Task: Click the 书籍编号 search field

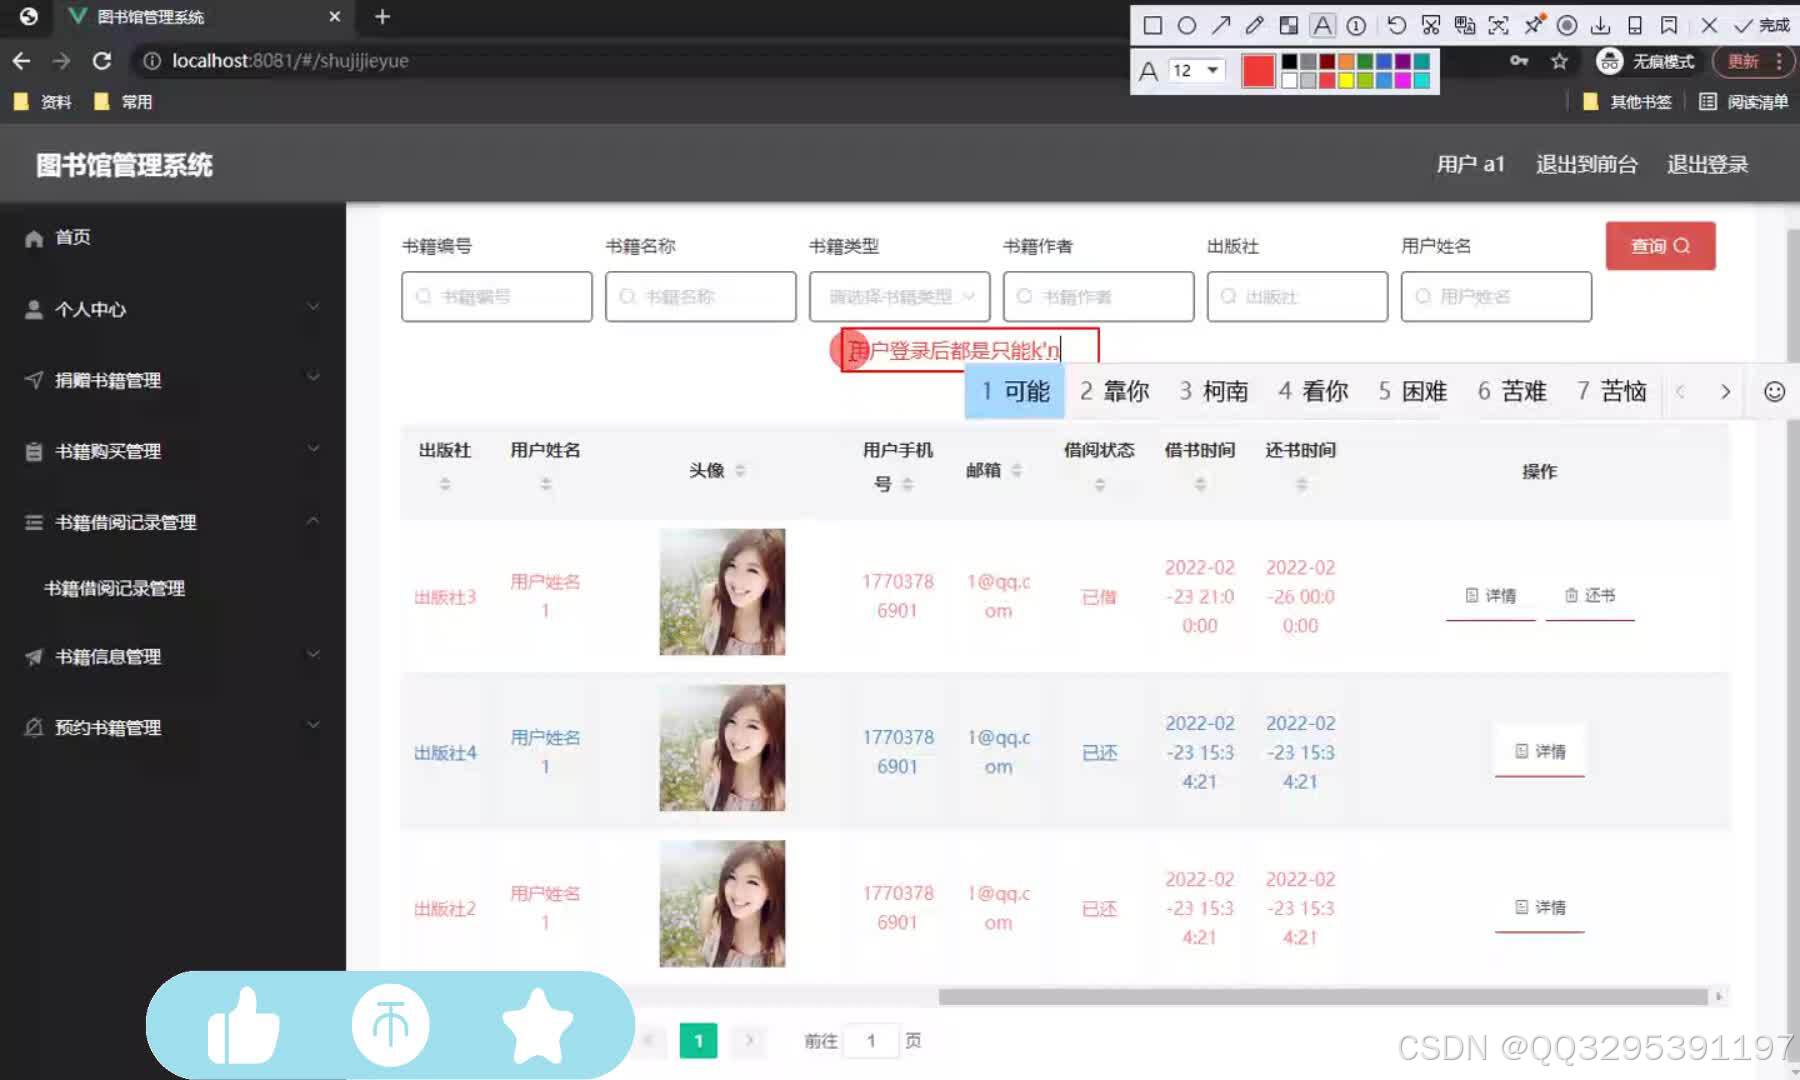Action: pos(497,297)
